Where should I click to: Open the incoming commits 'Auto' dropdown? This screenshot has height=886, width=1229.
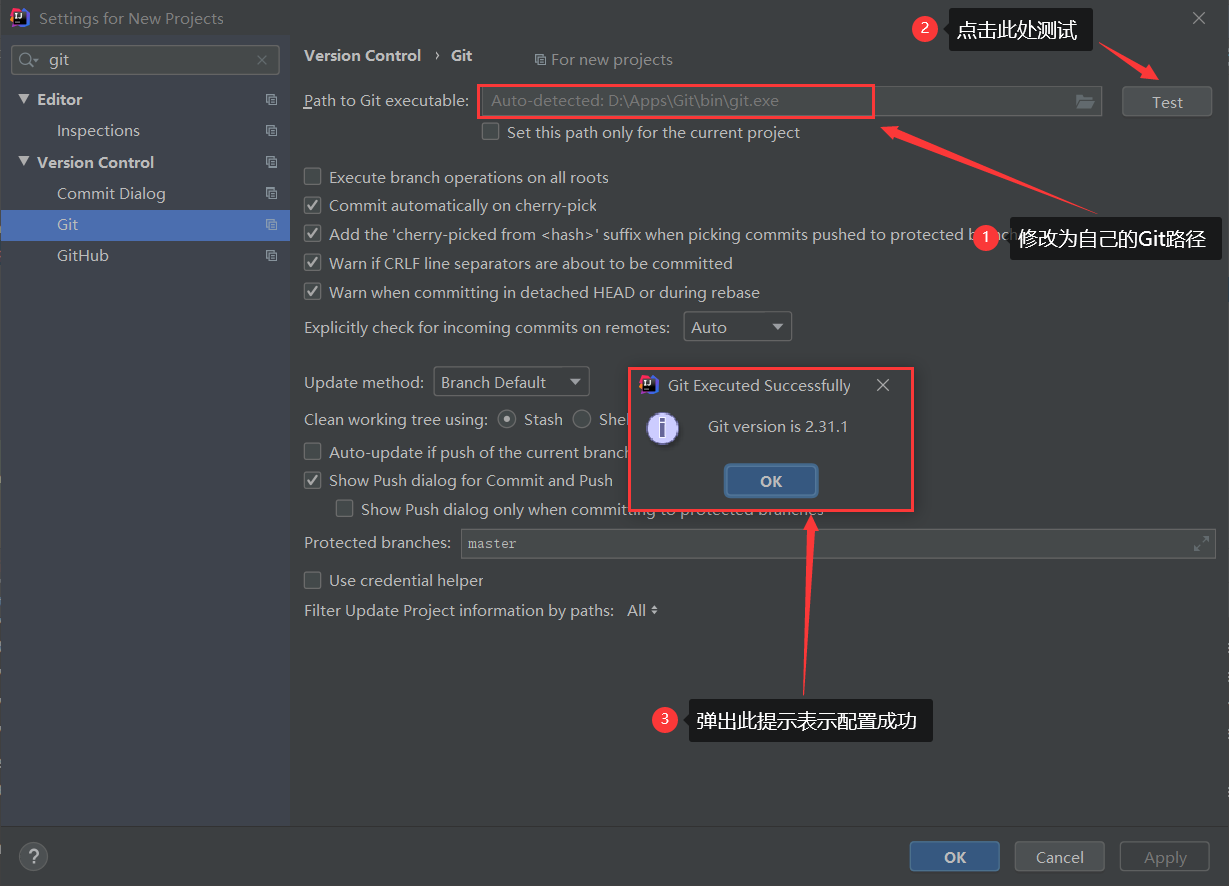tap(738, 327)
